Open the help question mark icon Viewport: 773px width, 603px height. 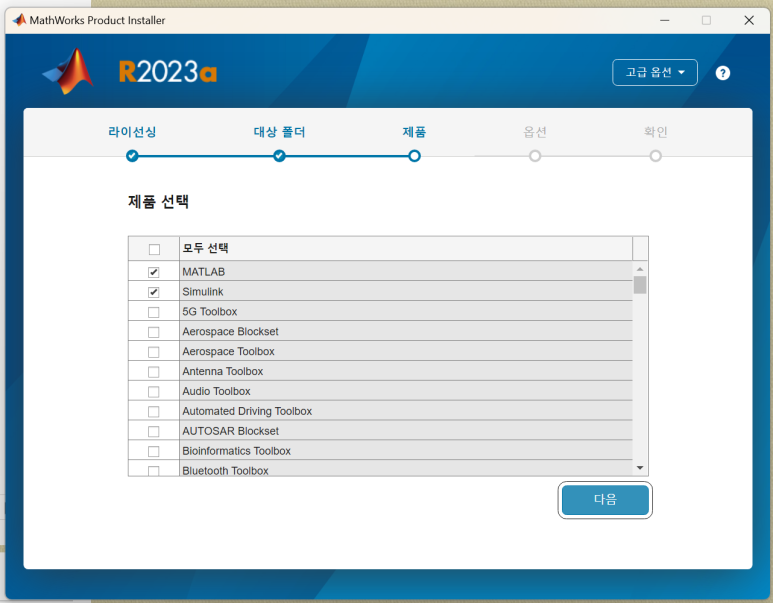pos(722,73)
